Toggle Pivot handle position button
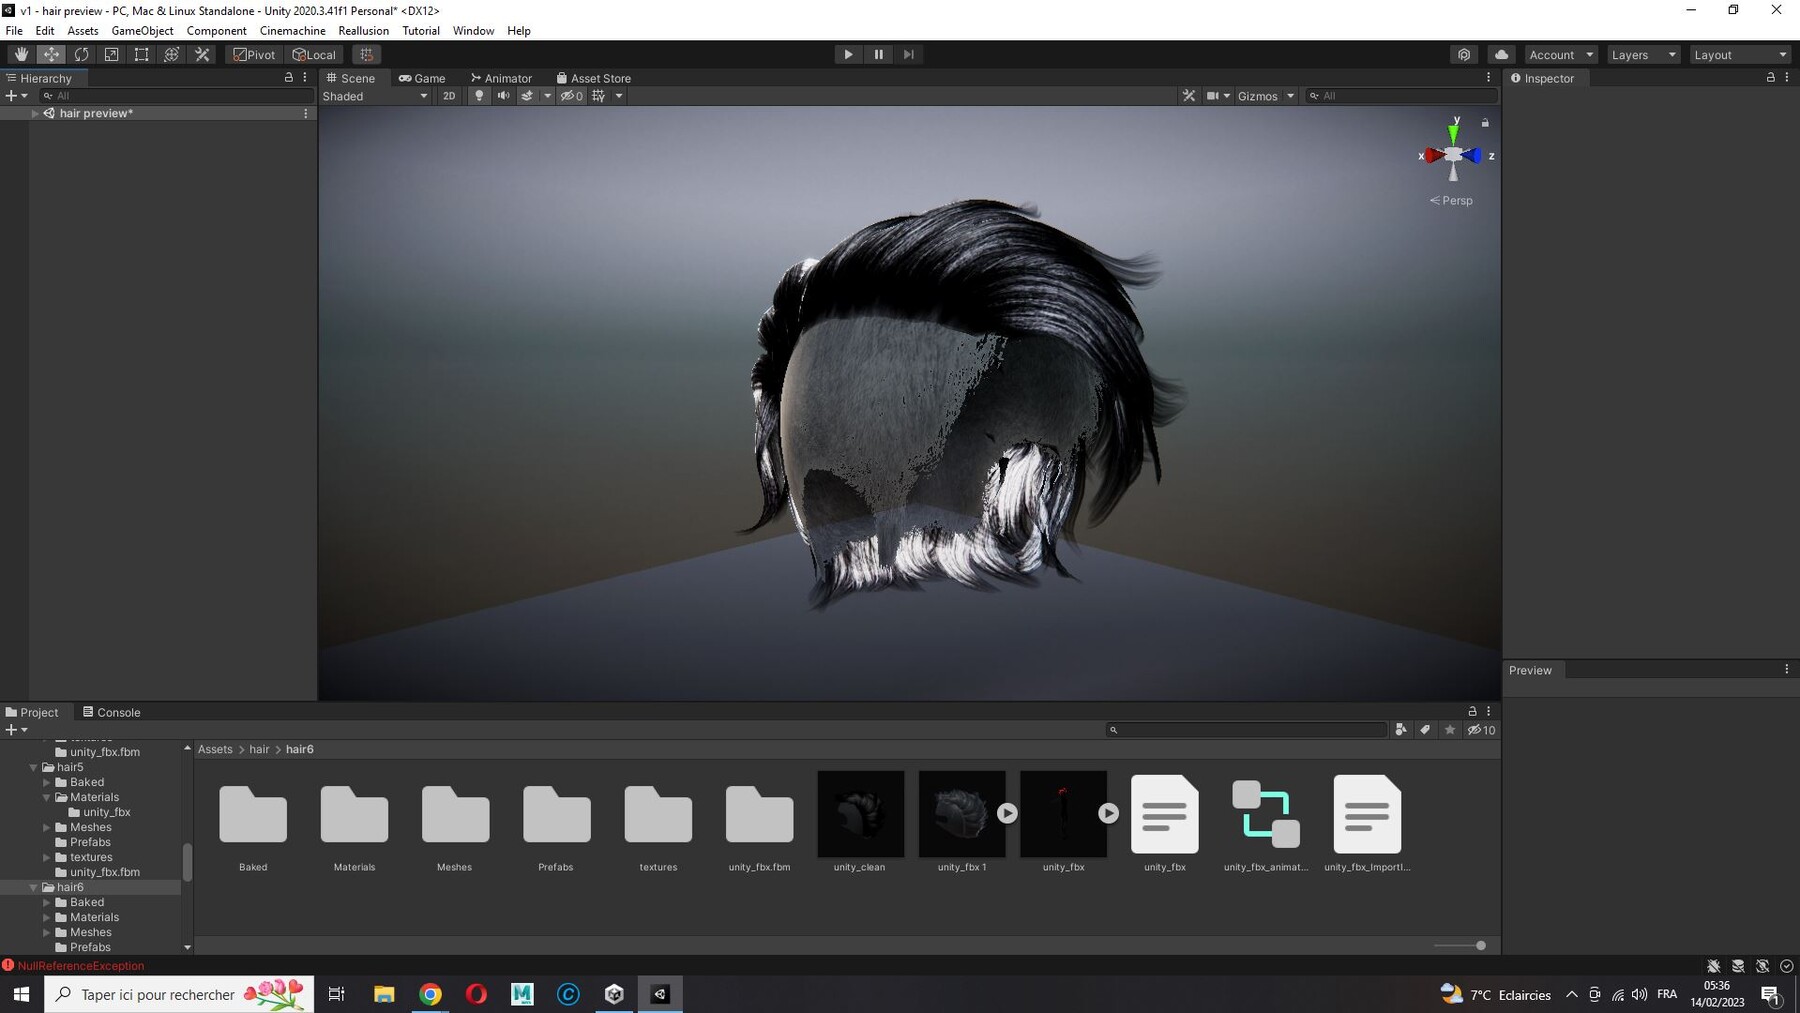 click(x=254, y=54)
